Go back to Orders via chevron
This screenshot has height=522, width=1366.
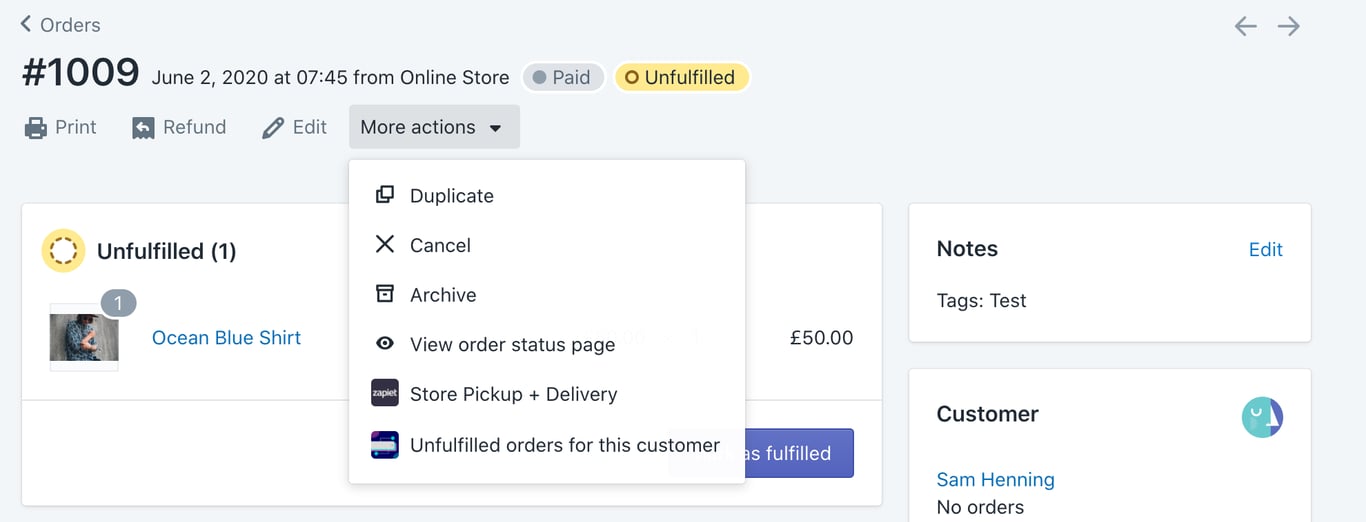(x=26, y=23)
